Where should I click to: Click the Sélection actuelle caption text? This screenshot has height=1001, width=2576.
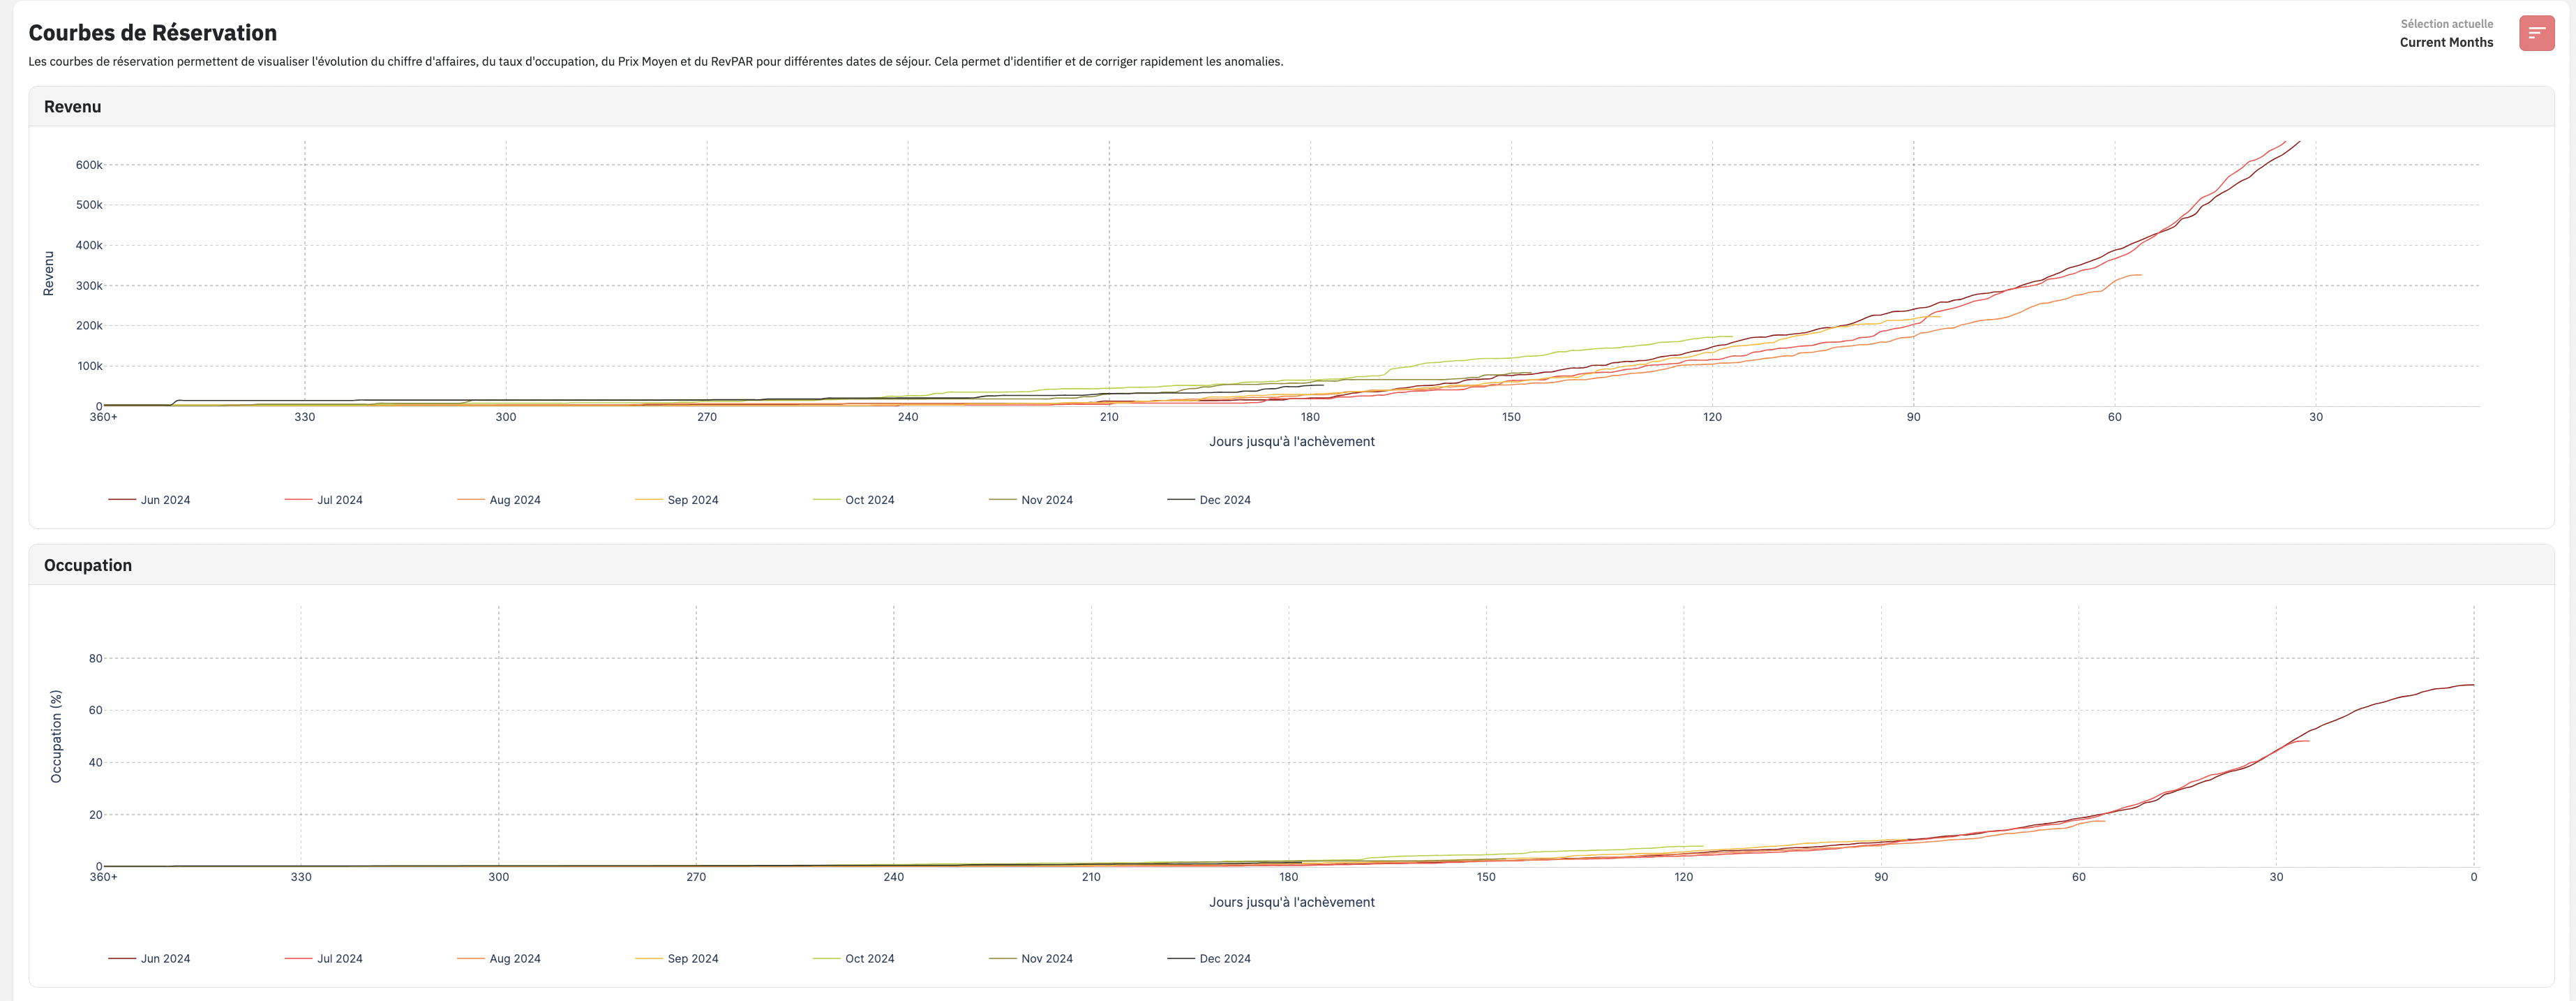(x=2446, y=24)
